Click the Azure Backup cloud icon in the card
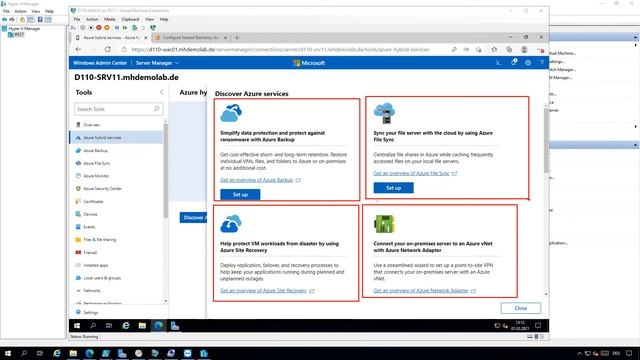 click(231, 113)
